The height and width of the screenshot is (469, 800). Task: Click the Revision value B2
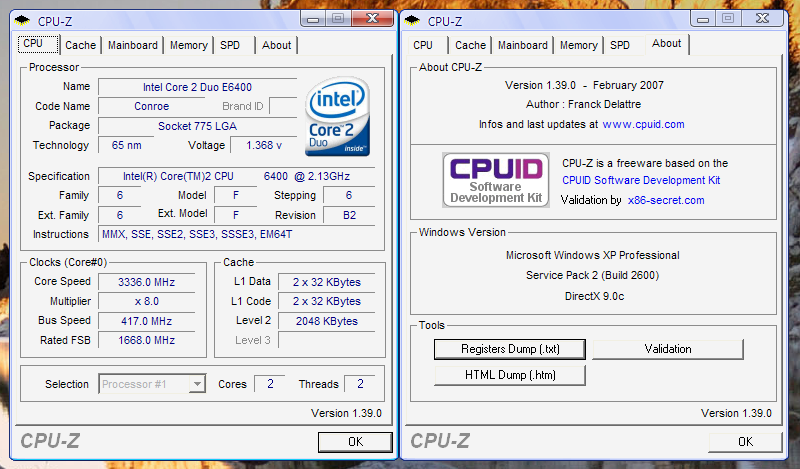(x=349, y=215)
